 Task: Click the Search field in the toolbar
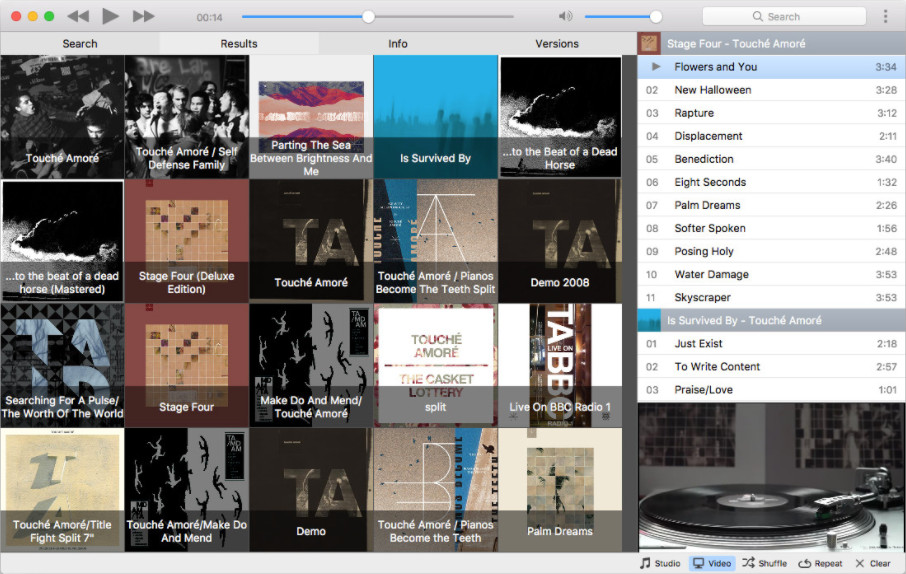[784, 16]
